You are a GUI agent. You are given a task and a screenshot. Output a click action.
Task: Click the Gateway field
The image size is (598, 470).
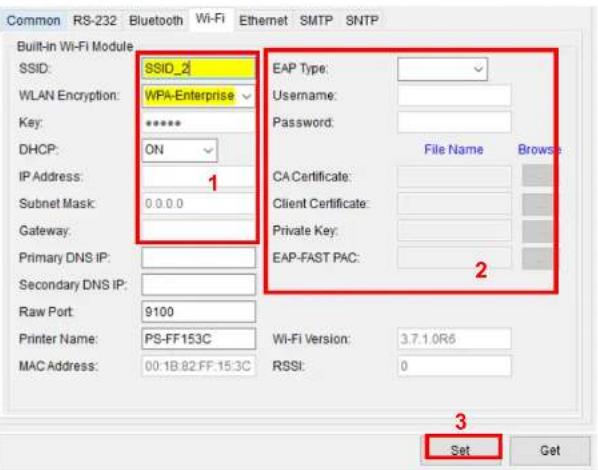(x=198, y=230)
